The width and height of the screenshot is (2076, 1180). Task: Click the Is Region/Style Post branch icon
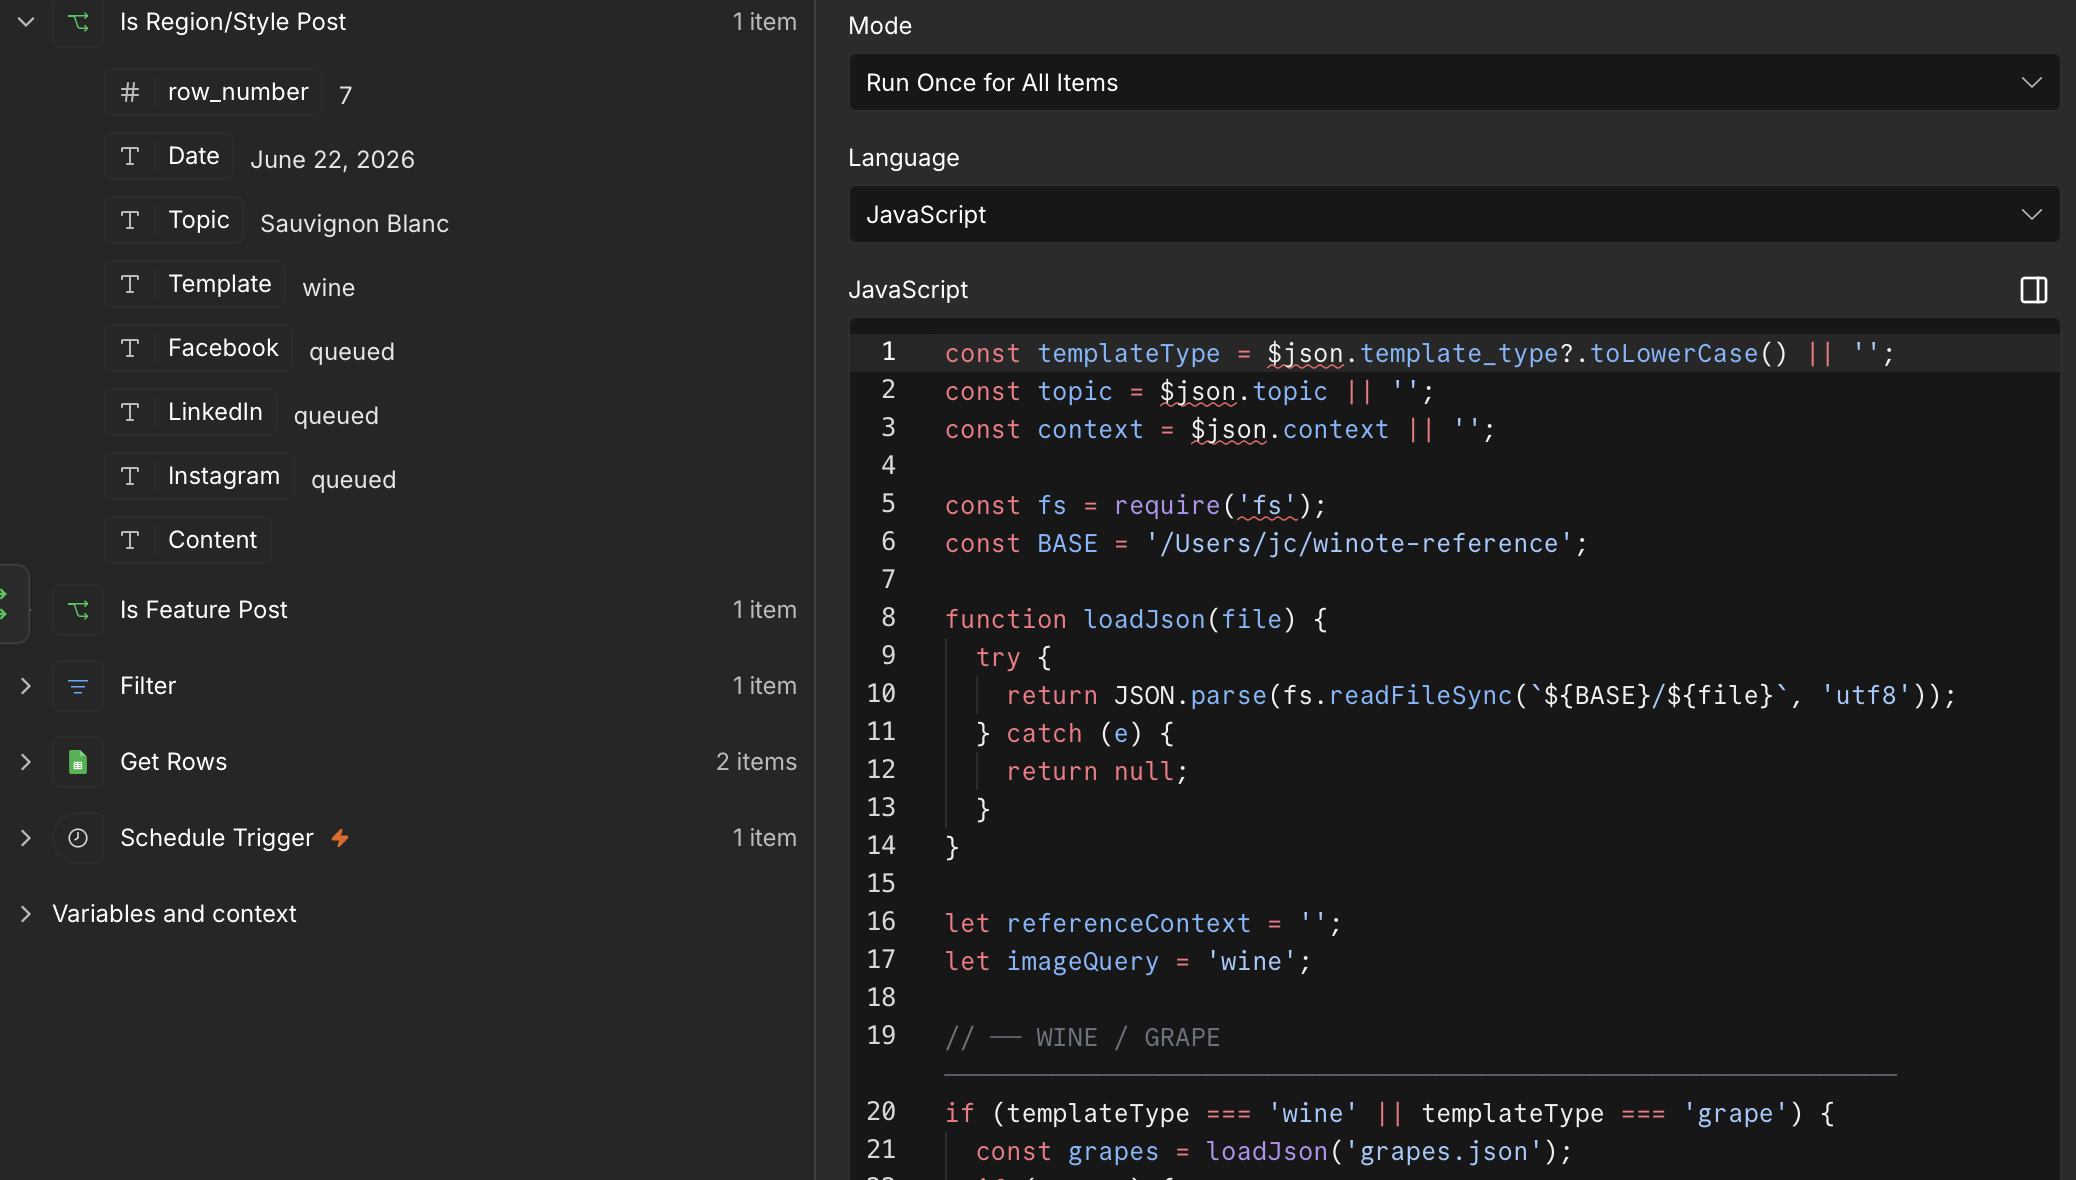tap(78, 22)
